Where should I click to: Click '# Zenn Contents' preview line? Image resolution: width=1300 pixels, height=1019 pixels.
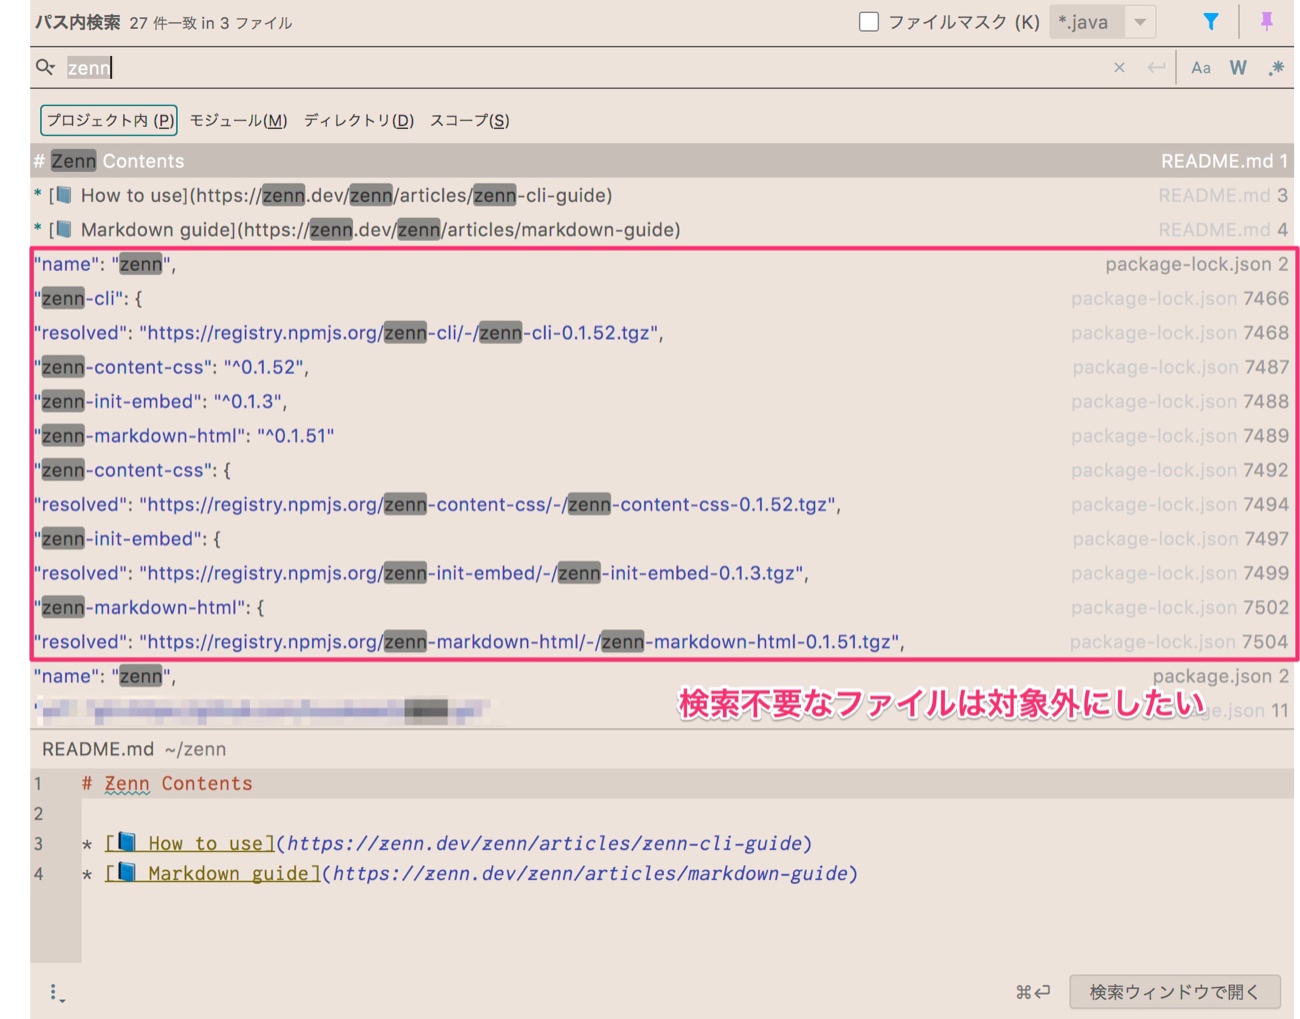pos(167,783)
